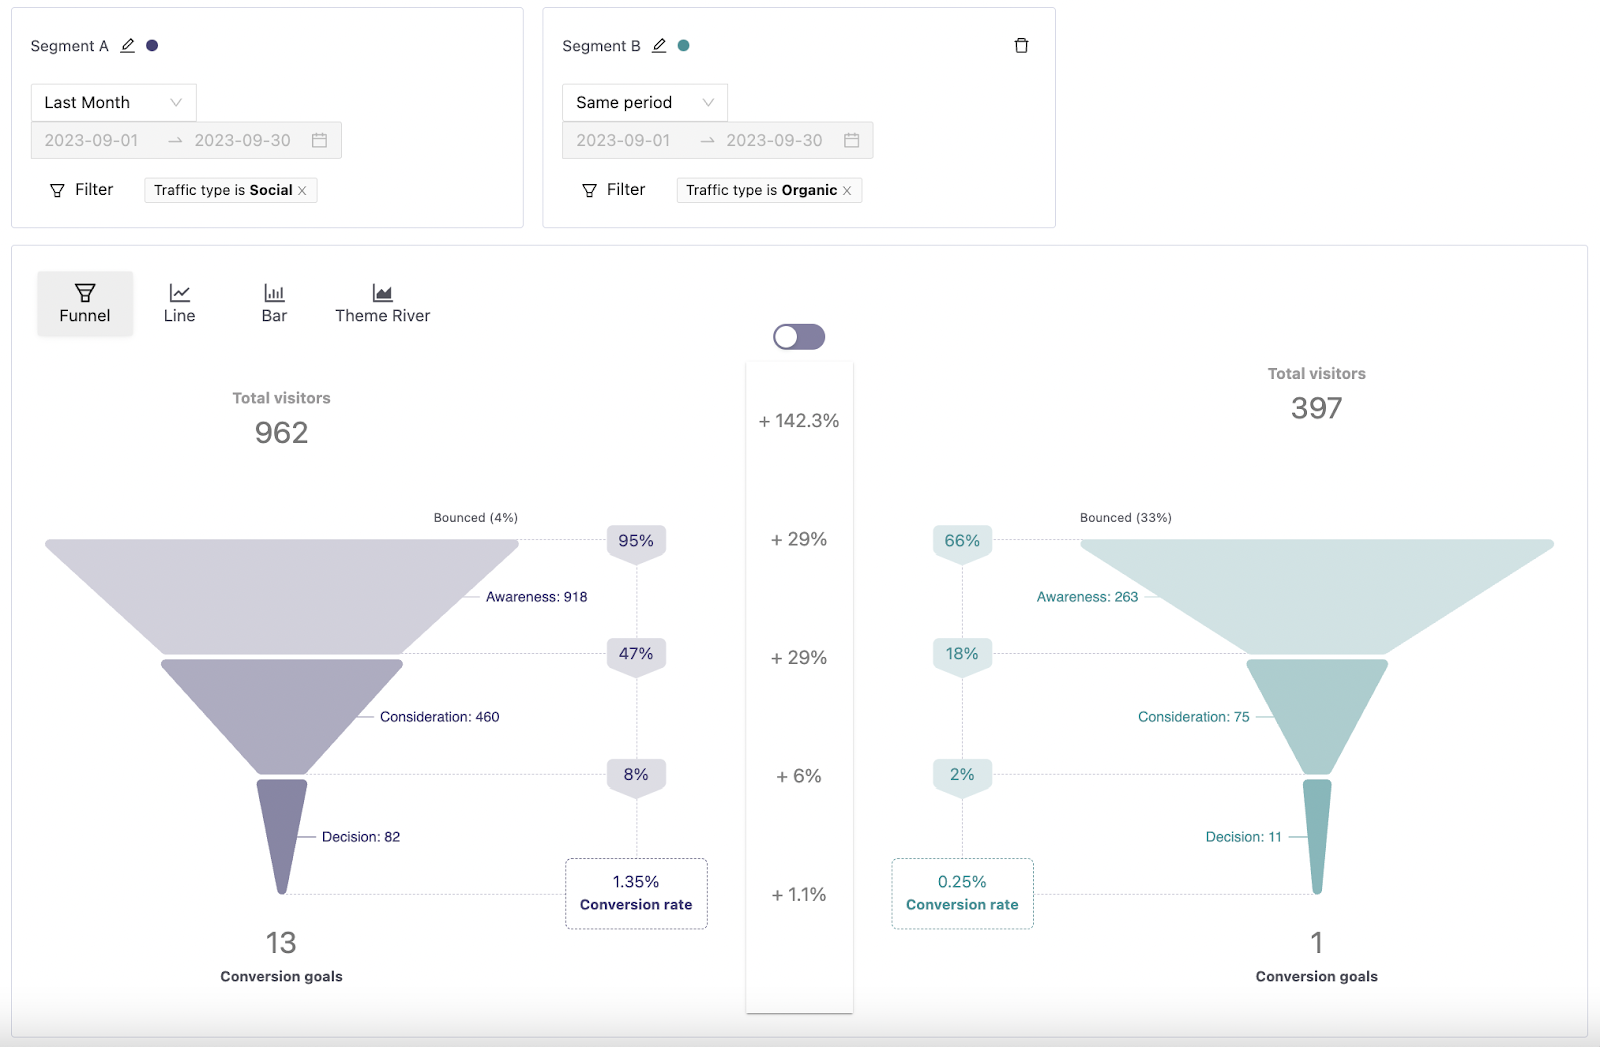Open the Theme River visualization
The width and height of the screenshot is (1600, 1047).
pyautogui.click(x=381, y=302)
